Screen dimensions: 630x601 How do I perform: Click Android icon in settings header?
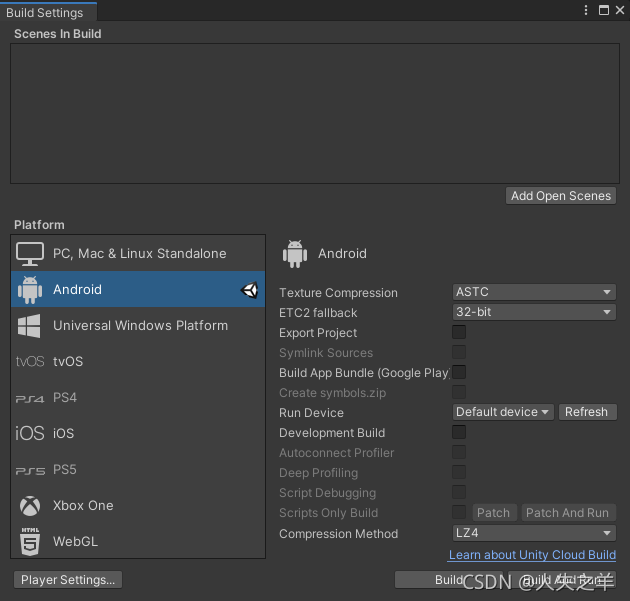(295, 254)
